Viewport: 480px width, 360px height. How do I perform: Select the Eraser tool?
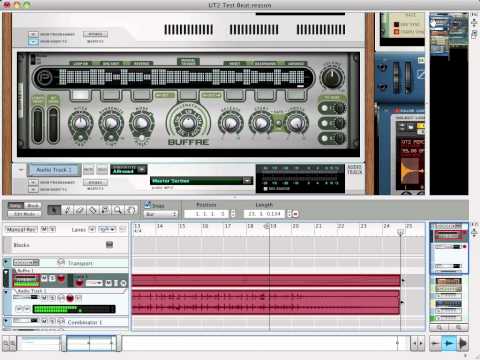(80, 210)
